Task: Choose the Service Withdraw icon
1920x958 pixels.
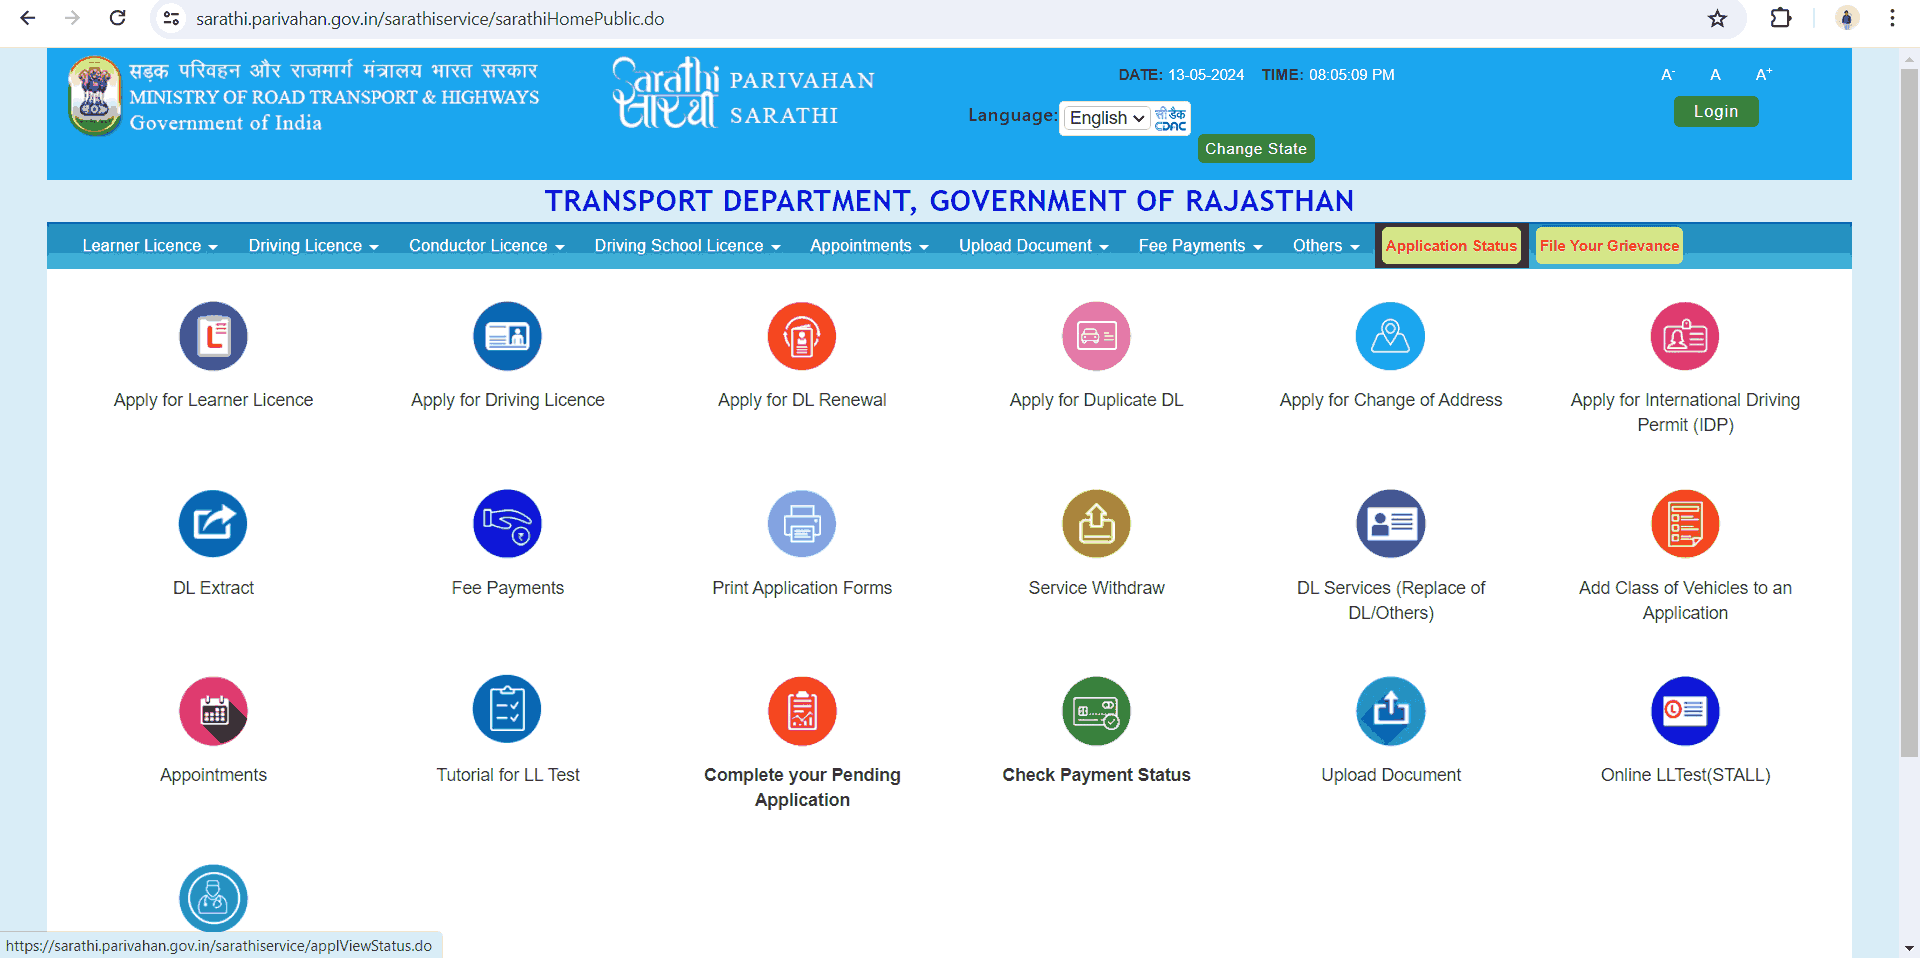Action: (1096, 524)
